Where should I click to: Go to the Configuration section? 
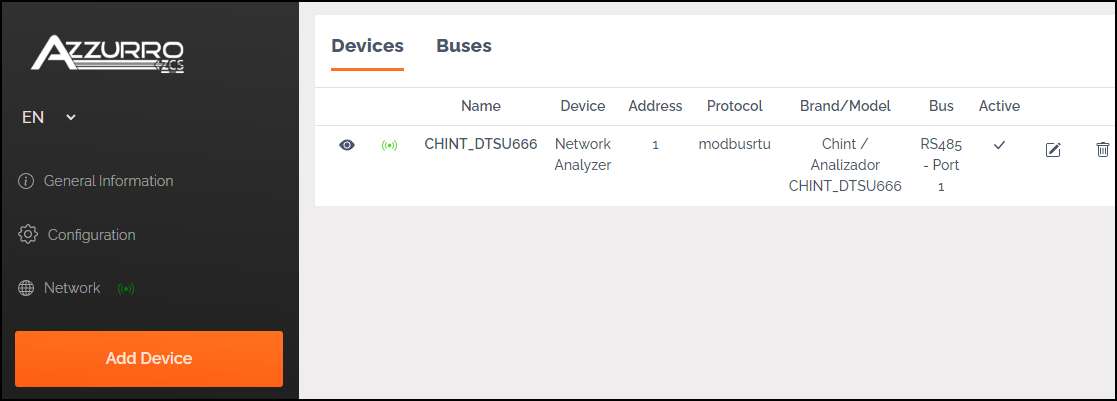[91, 234]
